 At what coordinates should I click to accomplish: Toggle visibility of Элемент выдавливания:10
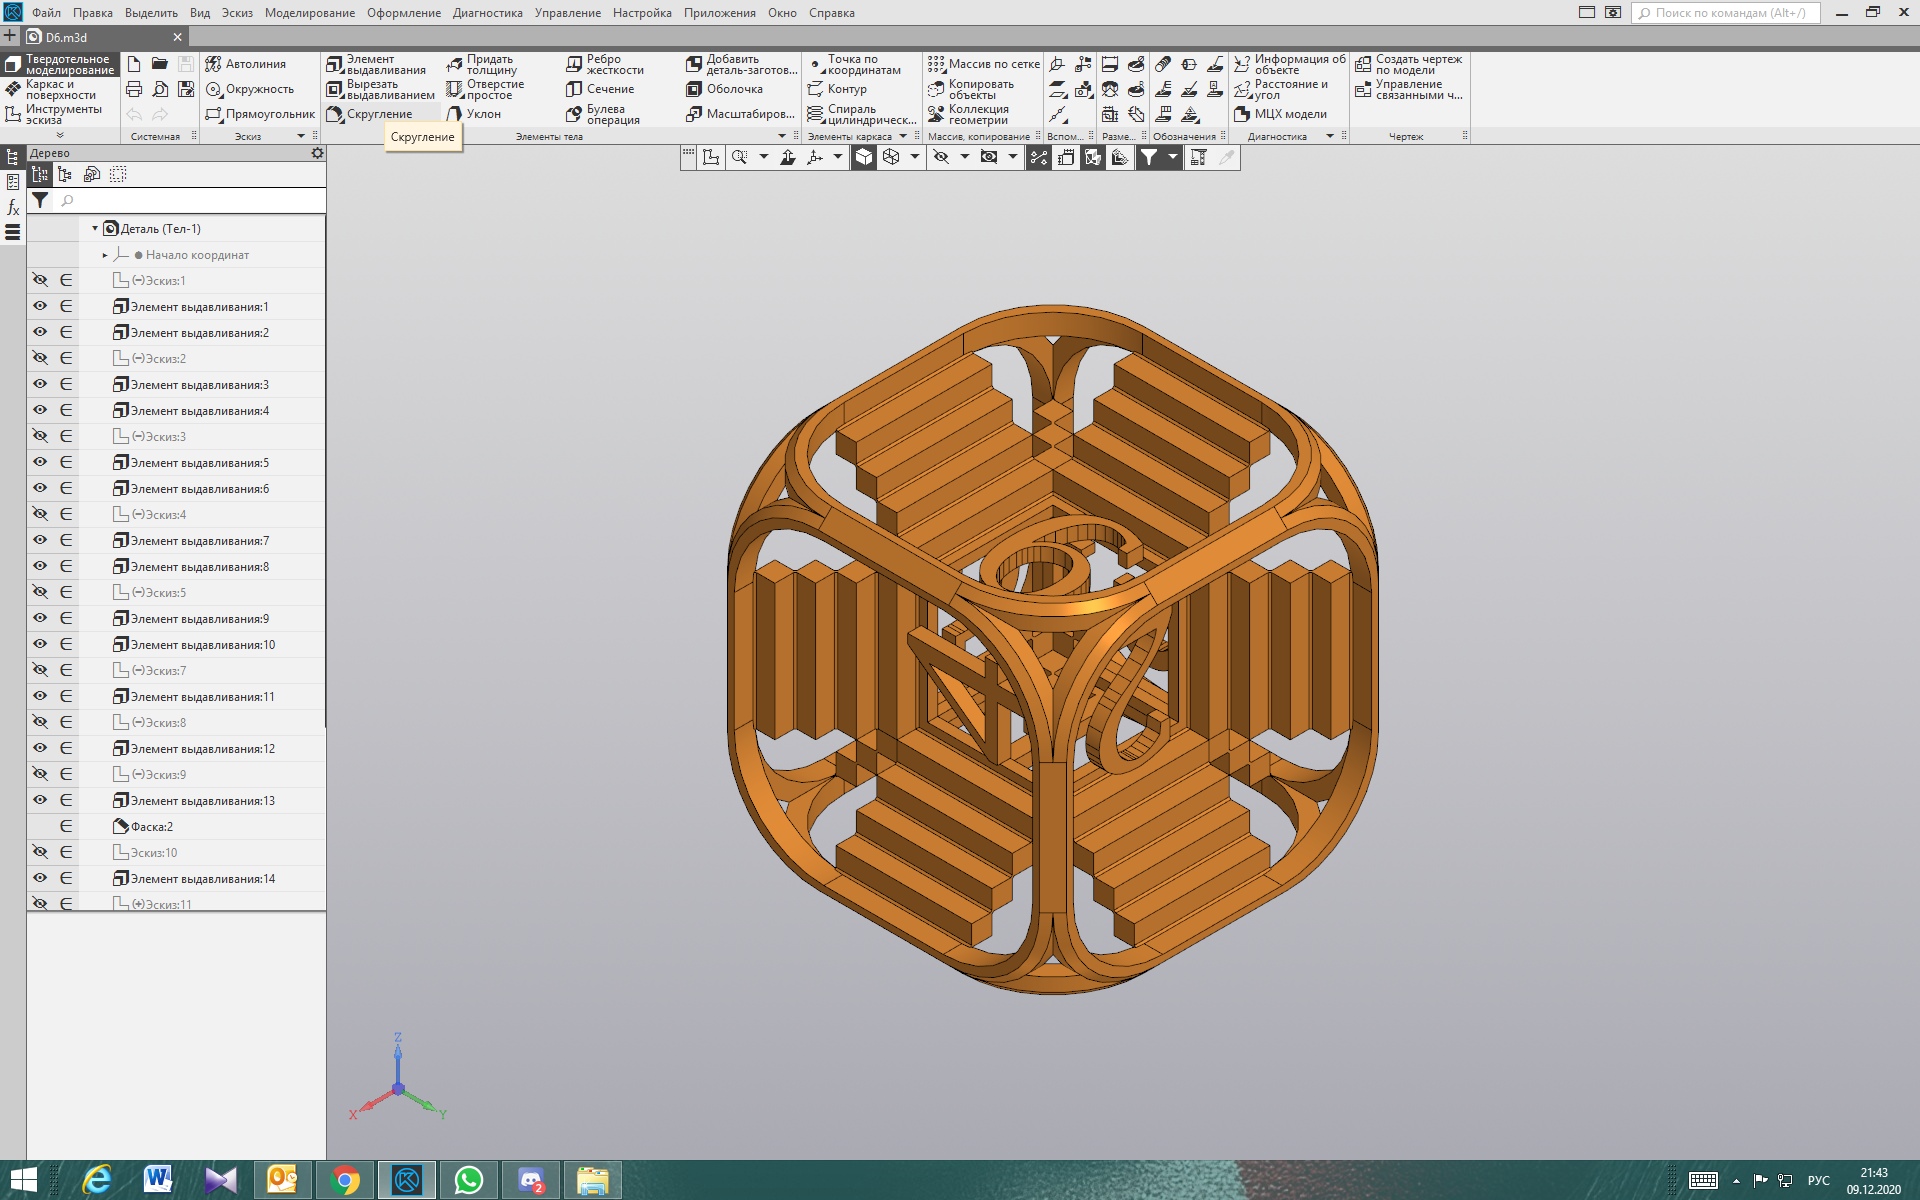click(40, 644)
